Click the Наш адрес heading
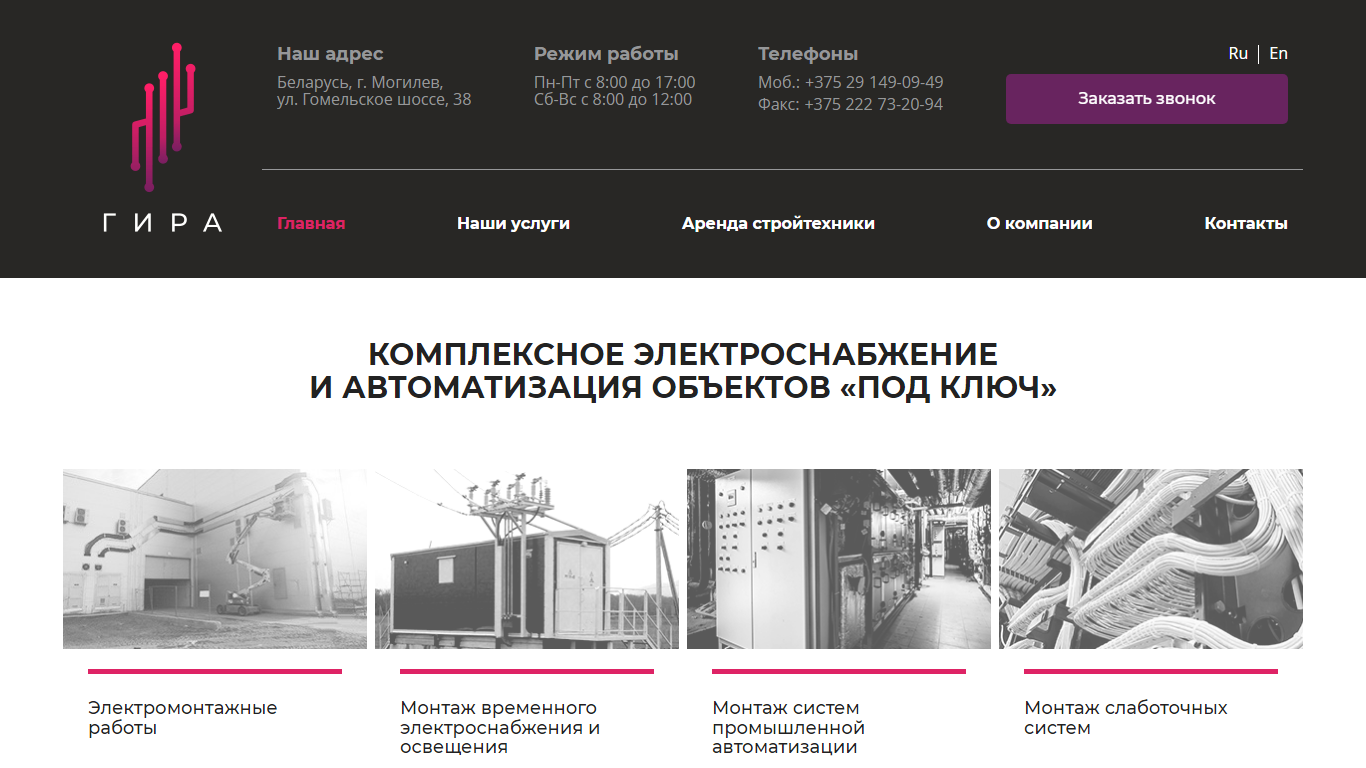Image resolution: width=1366 pixels, height=768 pixels. pos(330,54)
